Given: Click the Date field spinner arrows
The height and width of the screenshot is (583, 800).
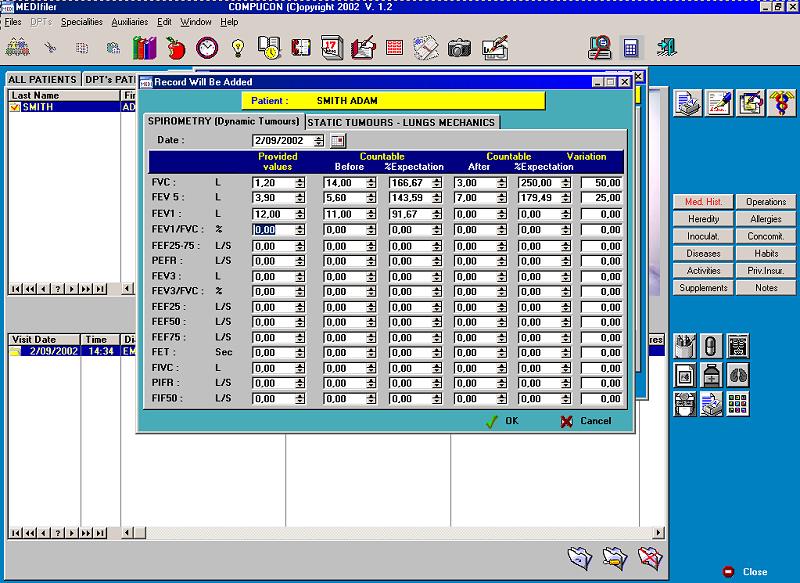Looking at the screenshot, I should (318, 141).
